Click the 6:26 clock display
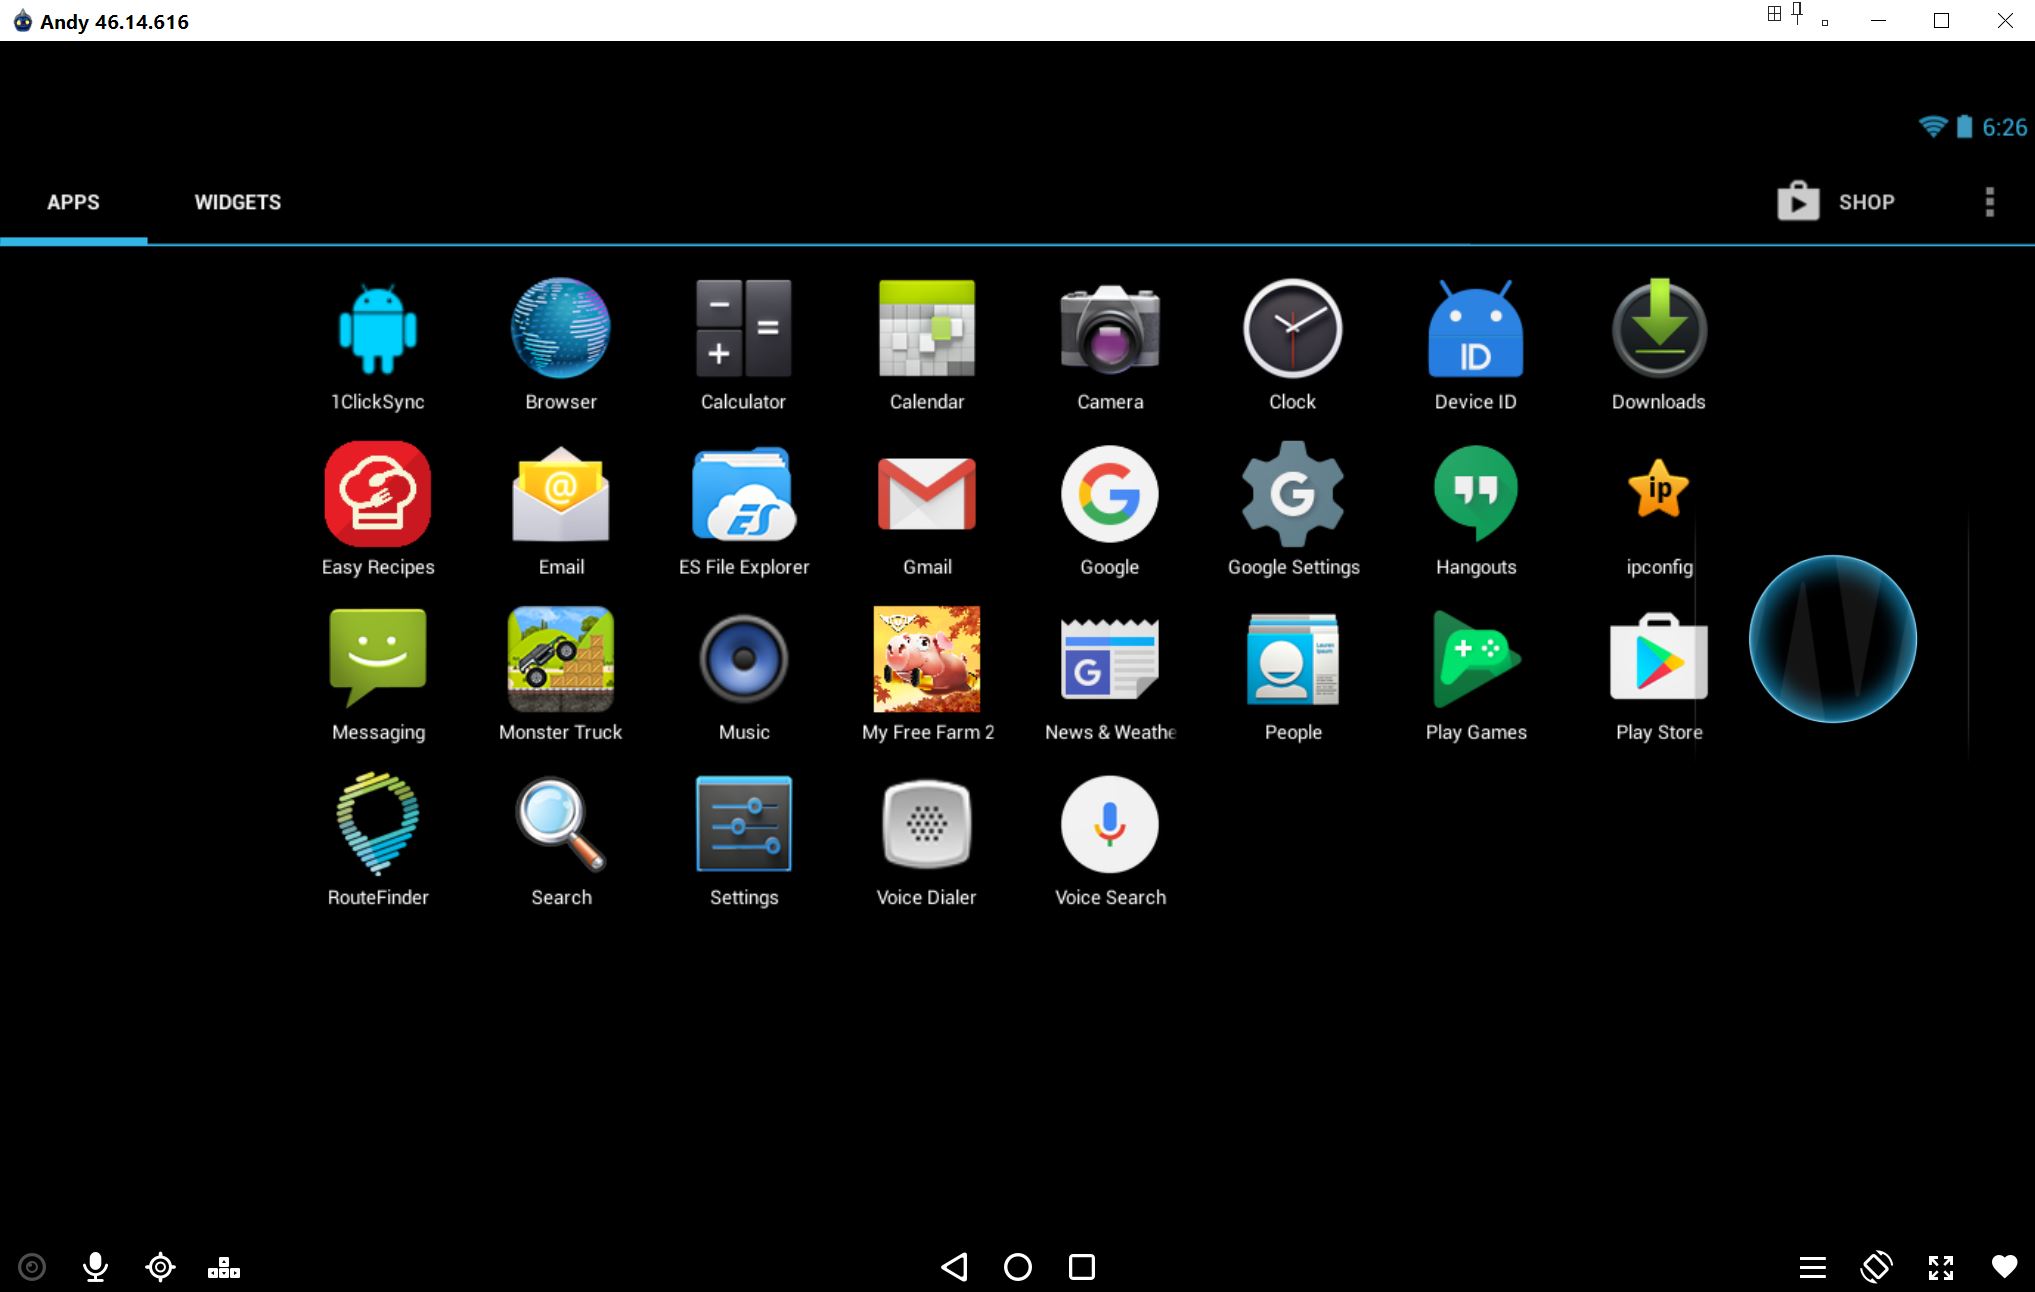 pos(2004,127)
